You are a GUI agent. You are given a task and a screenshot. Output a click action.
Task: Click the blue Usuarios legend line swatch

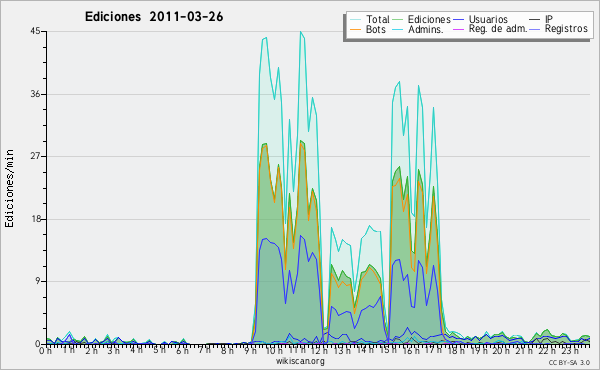459,20
